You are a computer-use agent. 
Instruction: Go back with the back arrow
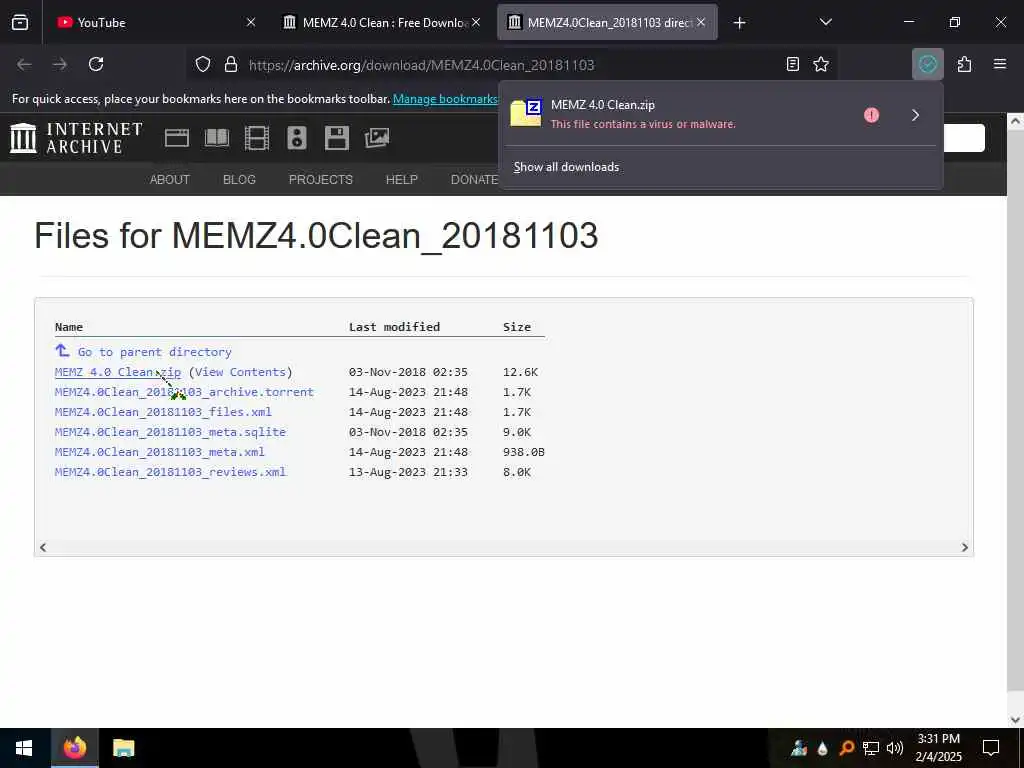(x=24, y=64)
